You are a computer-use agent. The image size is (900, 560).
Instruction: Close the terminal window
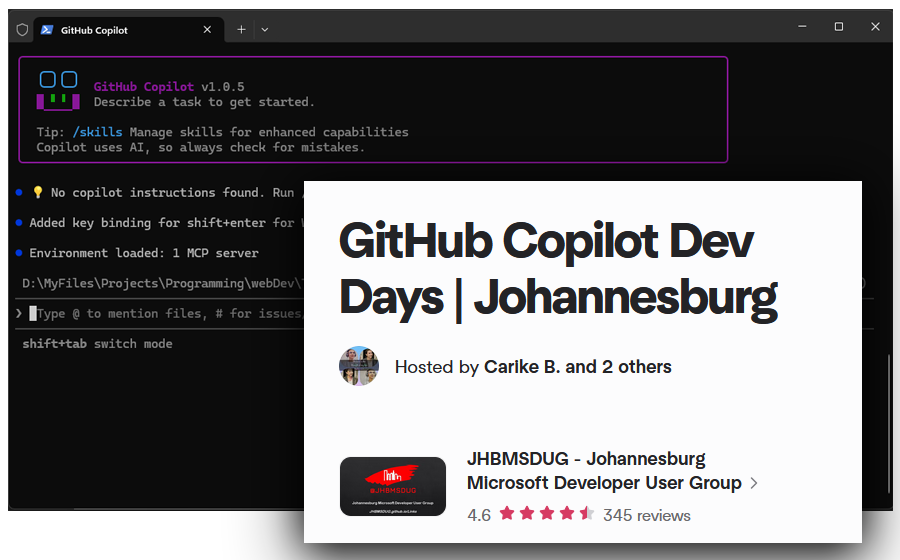tap(875, 26)
